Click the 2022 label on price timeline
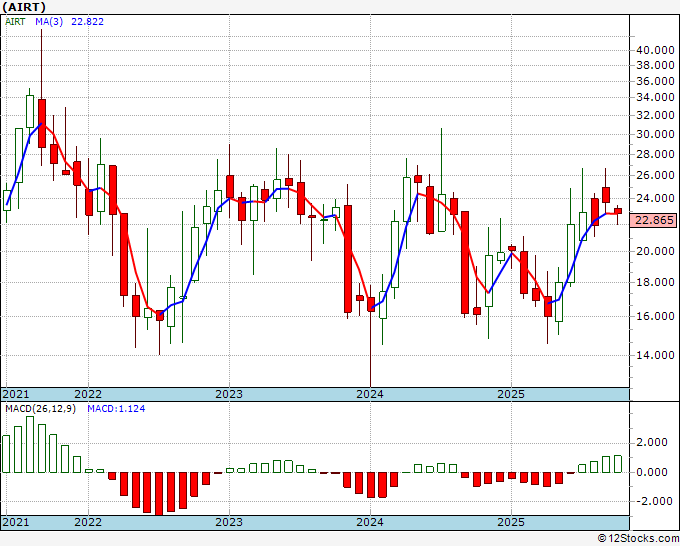Image resolution: width=680 pixels, height=546 pixels. [88, 394]
